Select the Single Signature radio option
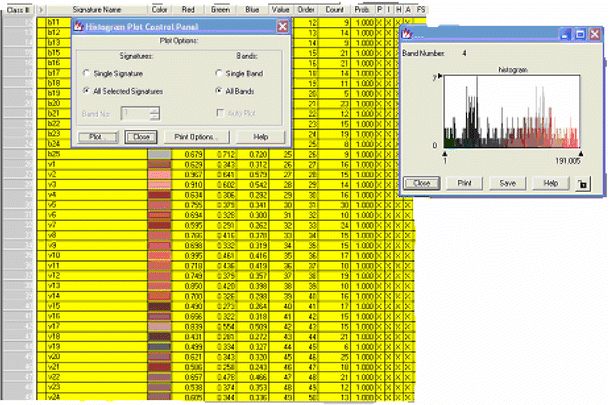Screen dimensions: 609x405 click(x=87, y=74)
